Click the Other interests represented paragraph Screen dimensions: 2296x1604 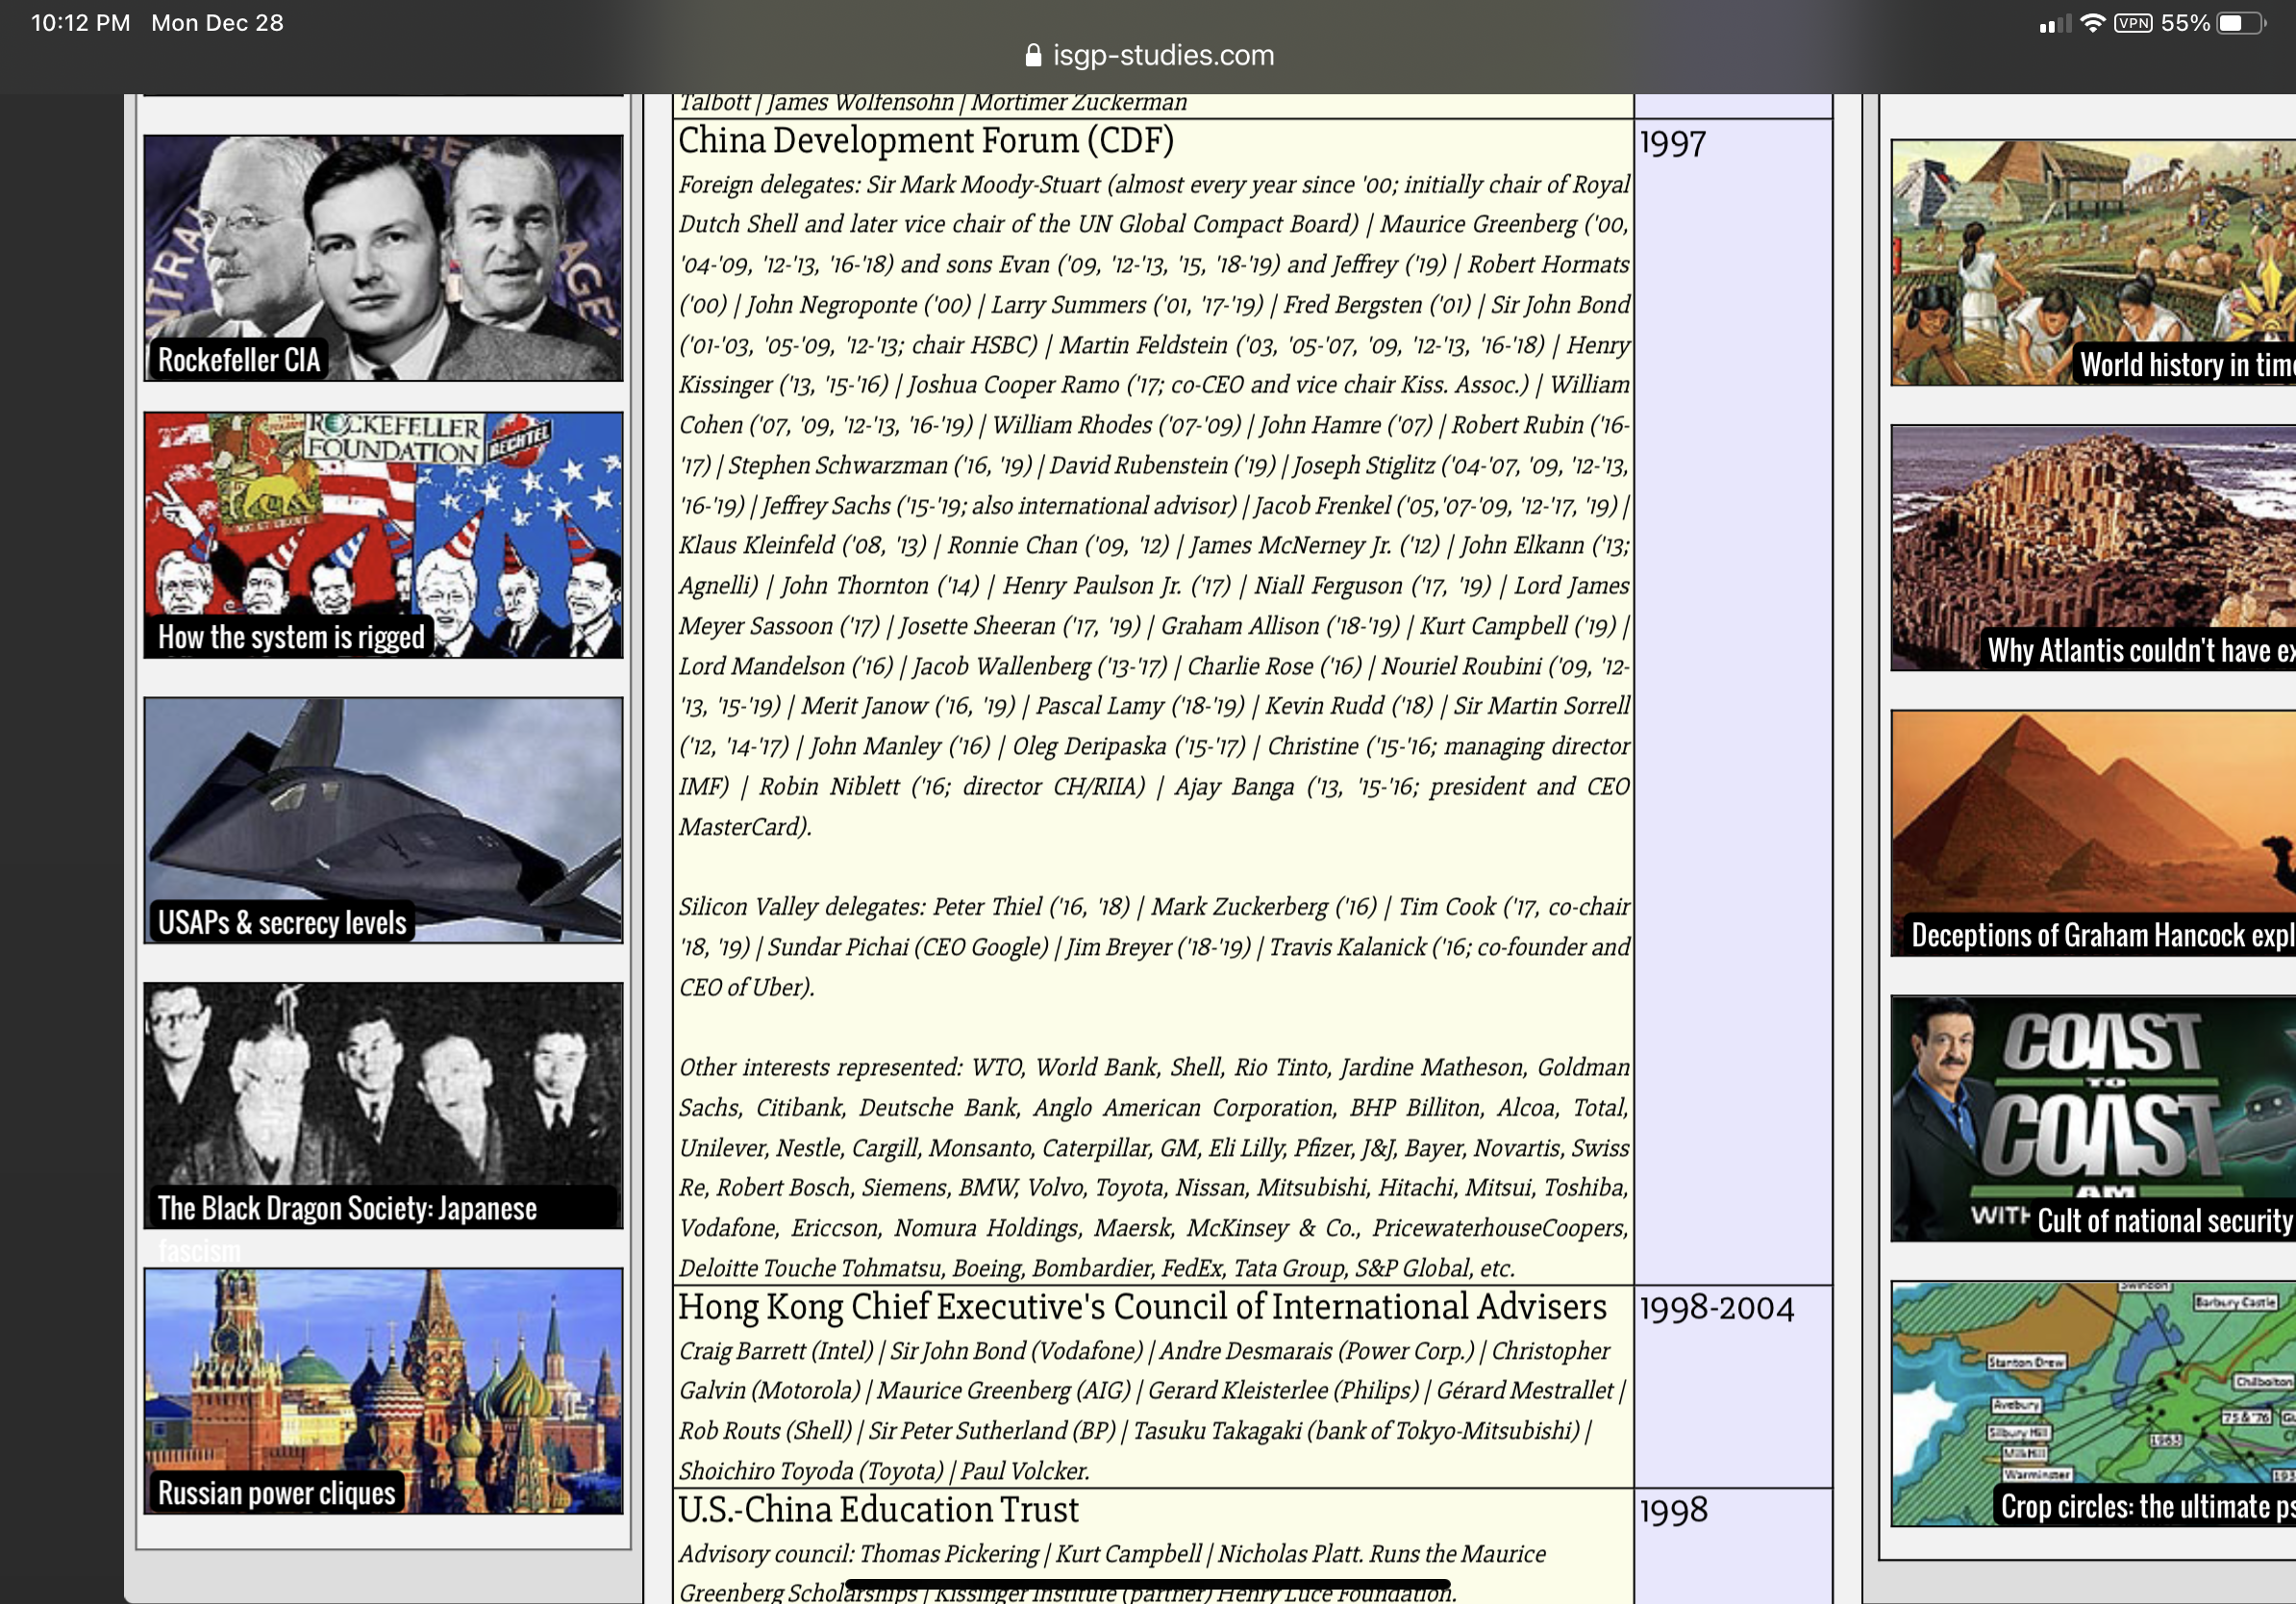(1154, 1168)
